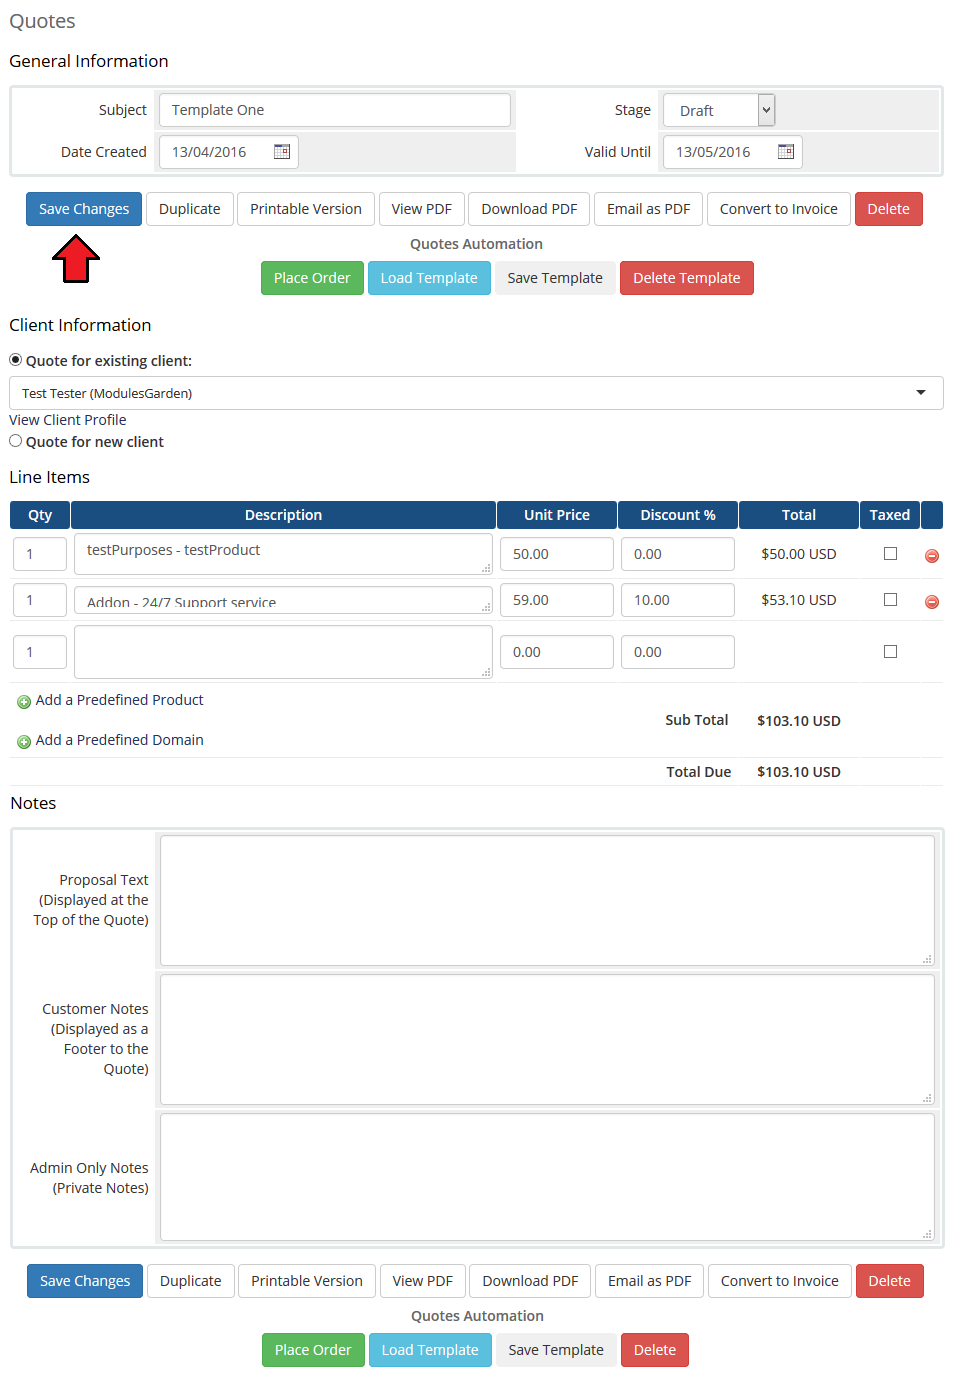
Task: Remove the testPurposes - testProduct line item
Action: 932,556
